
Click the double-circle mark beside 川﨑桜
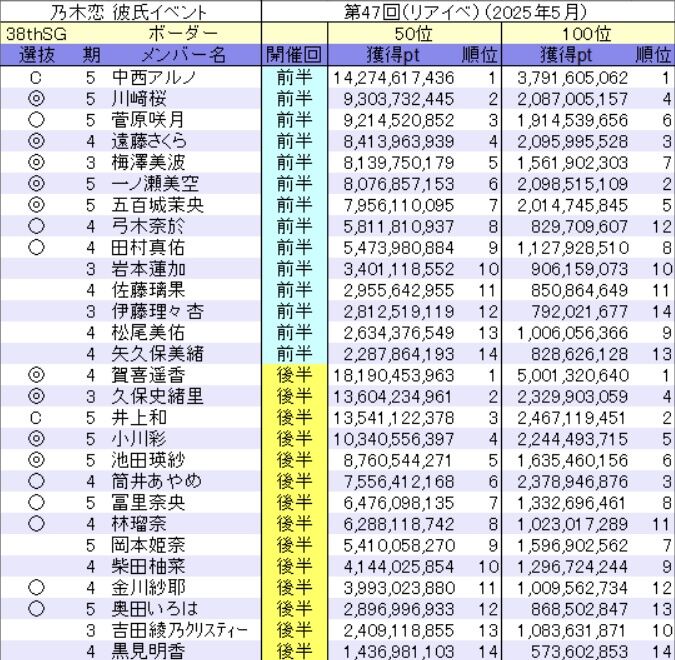(x=36, y=99)
